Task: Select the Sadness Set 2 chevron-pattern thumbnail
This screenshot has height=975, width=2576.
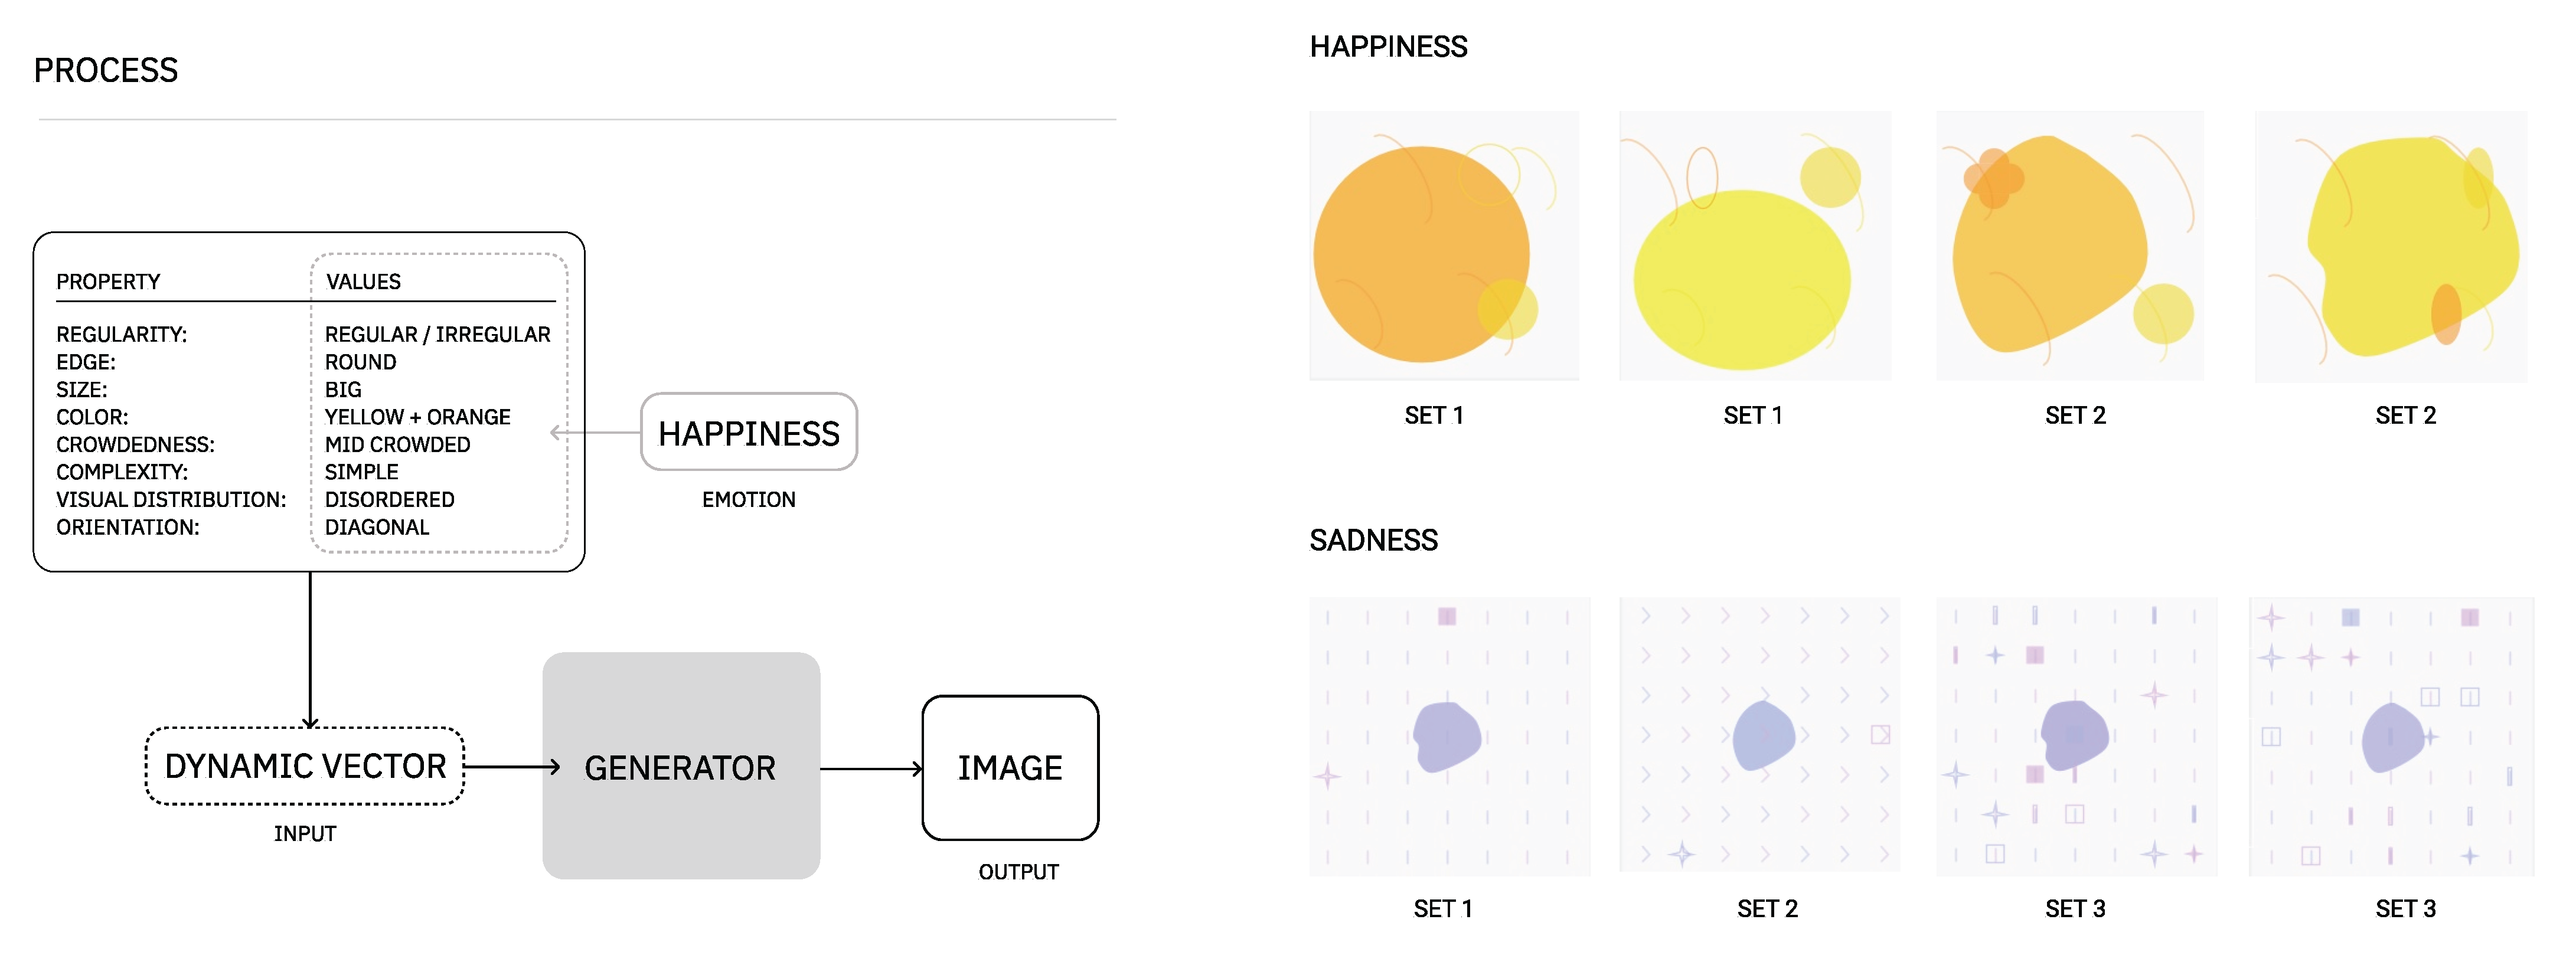Action: [x=1759, y=734]
